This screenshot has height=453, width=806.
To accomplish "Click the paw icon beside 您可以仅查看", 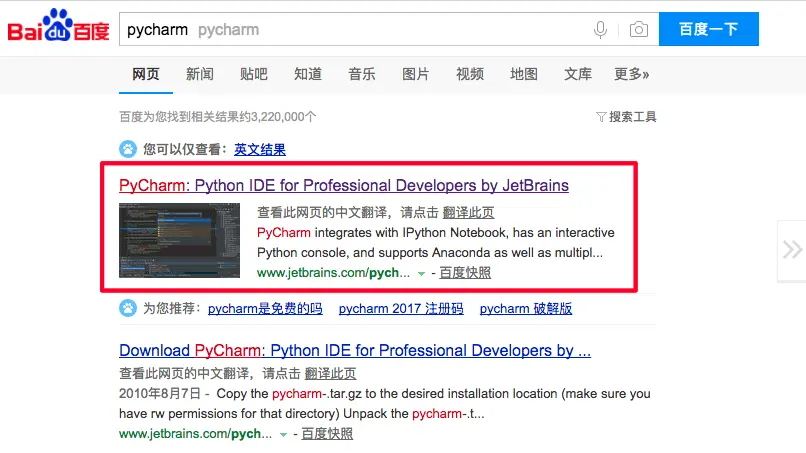I will pyautogui.click(x=128, y=149).
